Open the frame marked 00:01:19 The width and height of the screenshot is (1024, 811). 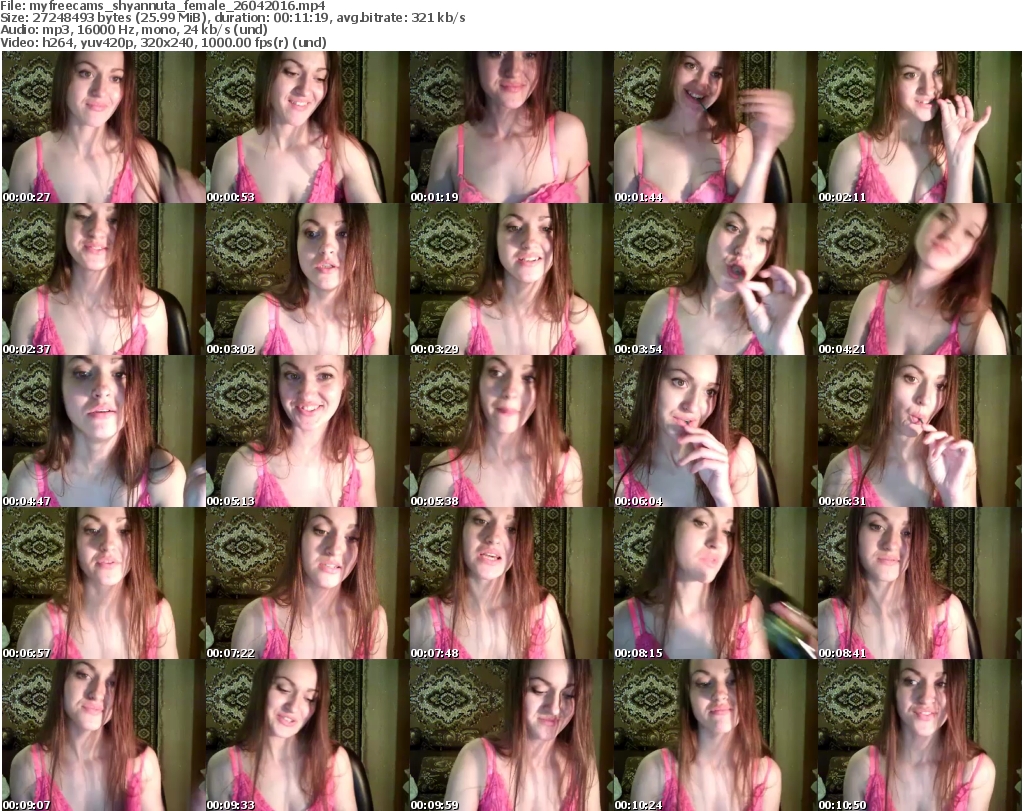[x=511, y=127]
